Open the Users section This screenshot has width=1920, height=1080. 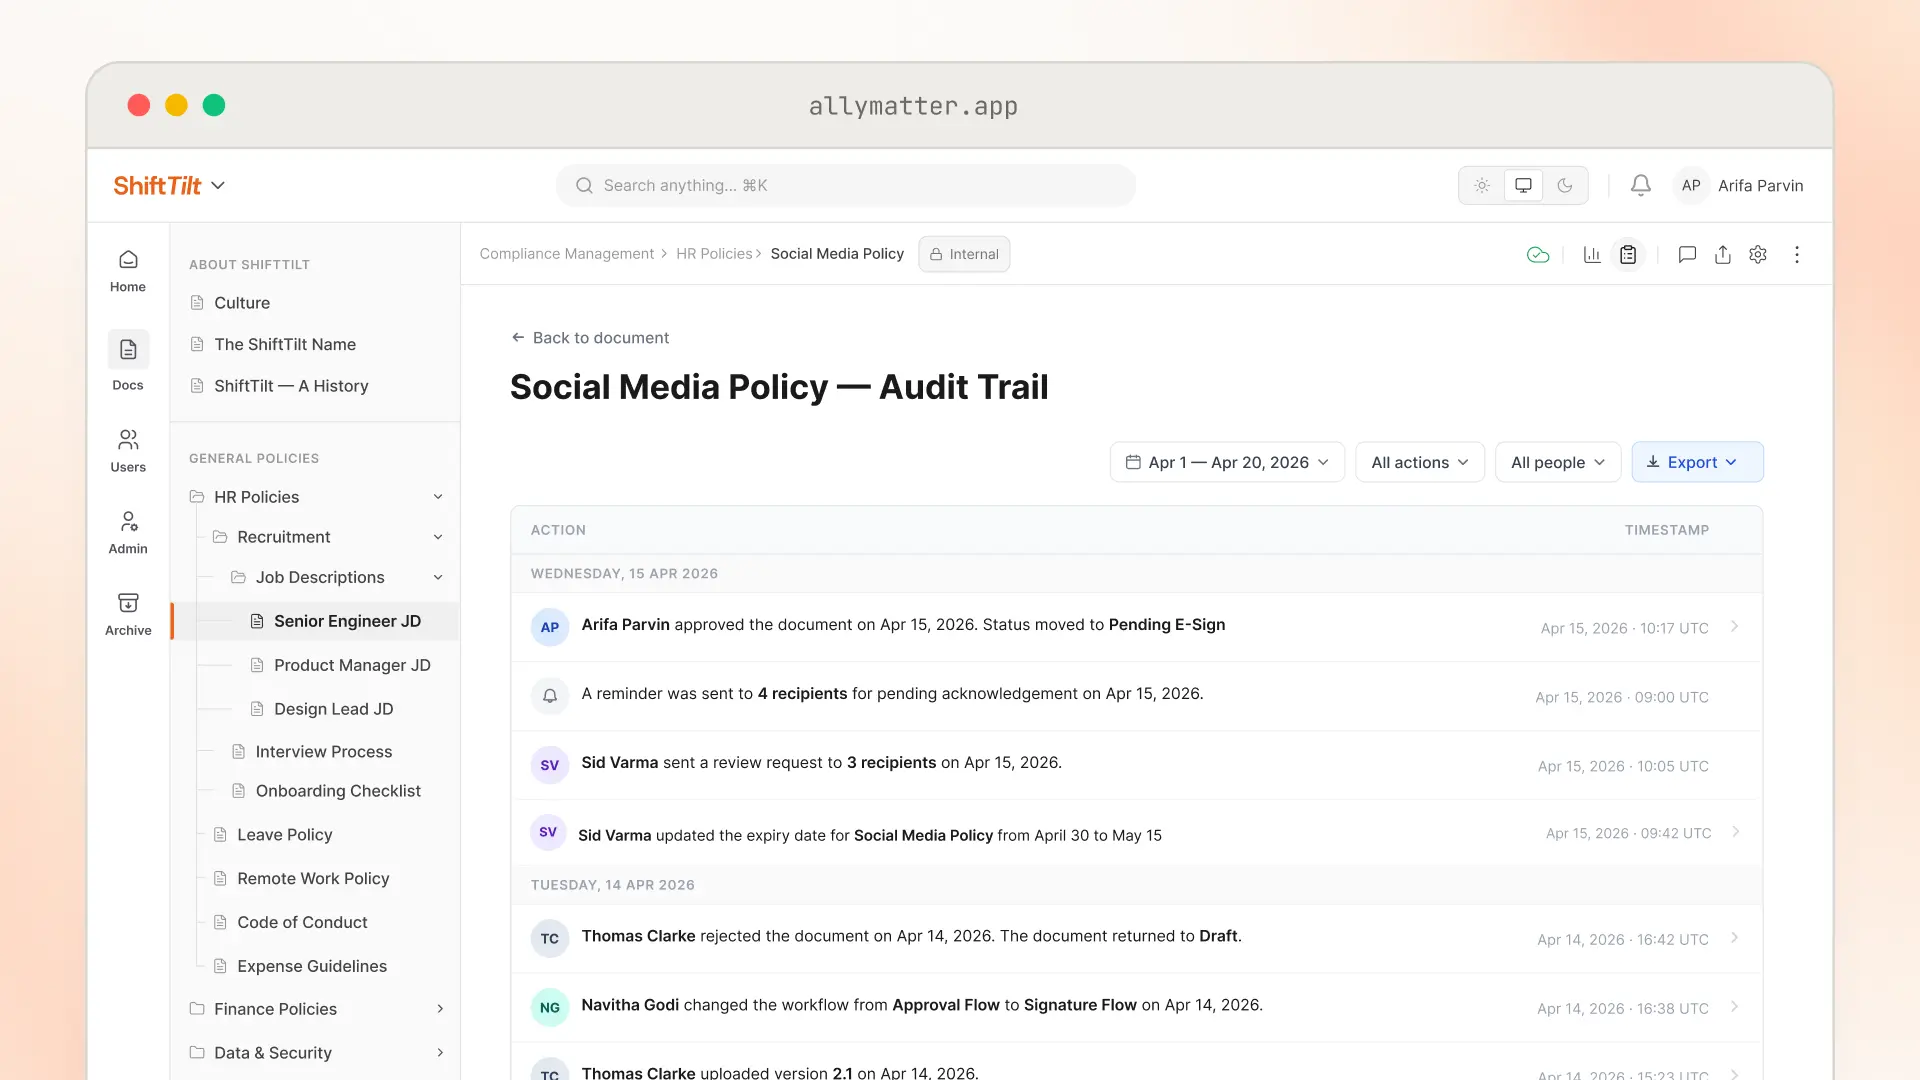[x=128, y=451]
